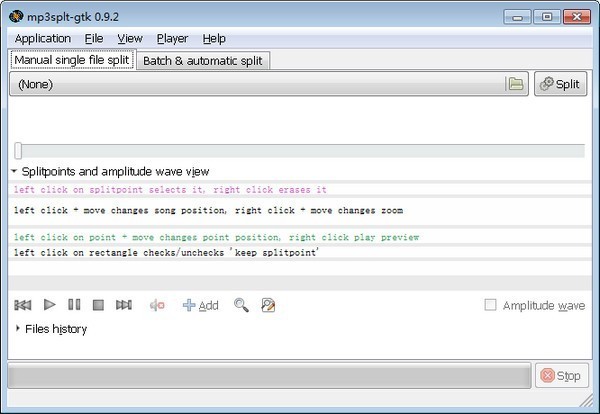Expand the Files history section
The height and width of the screenshot is (414, 600).
pos(18,328)
